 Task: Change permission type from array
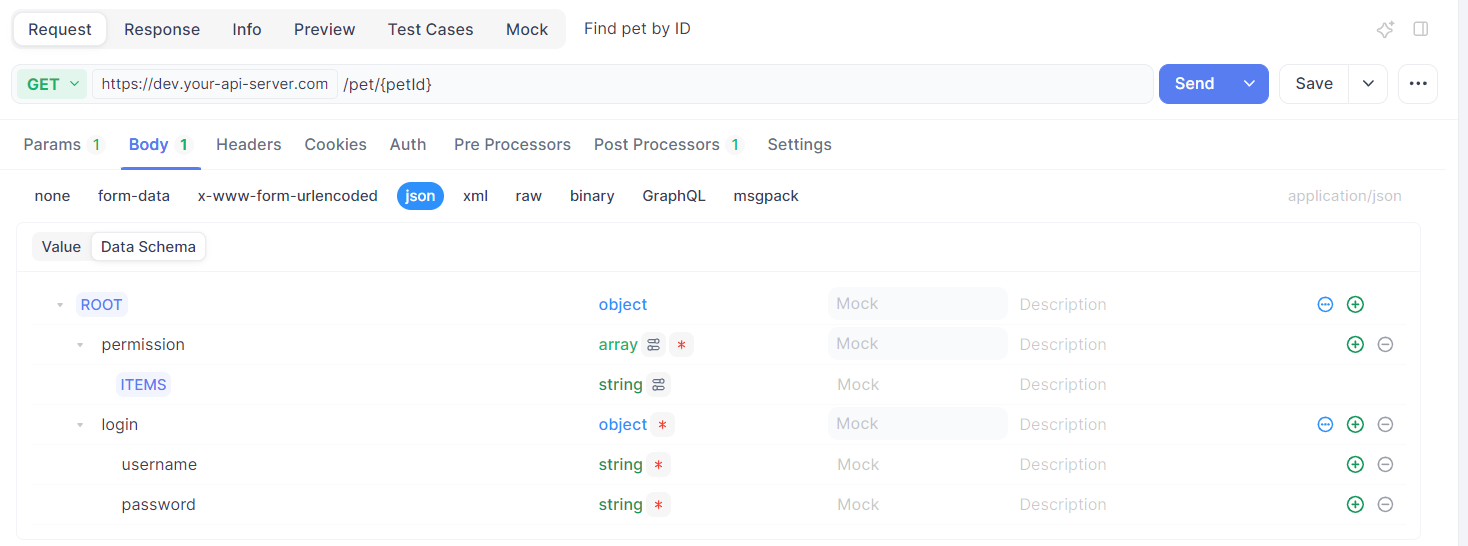coord(618,344)
